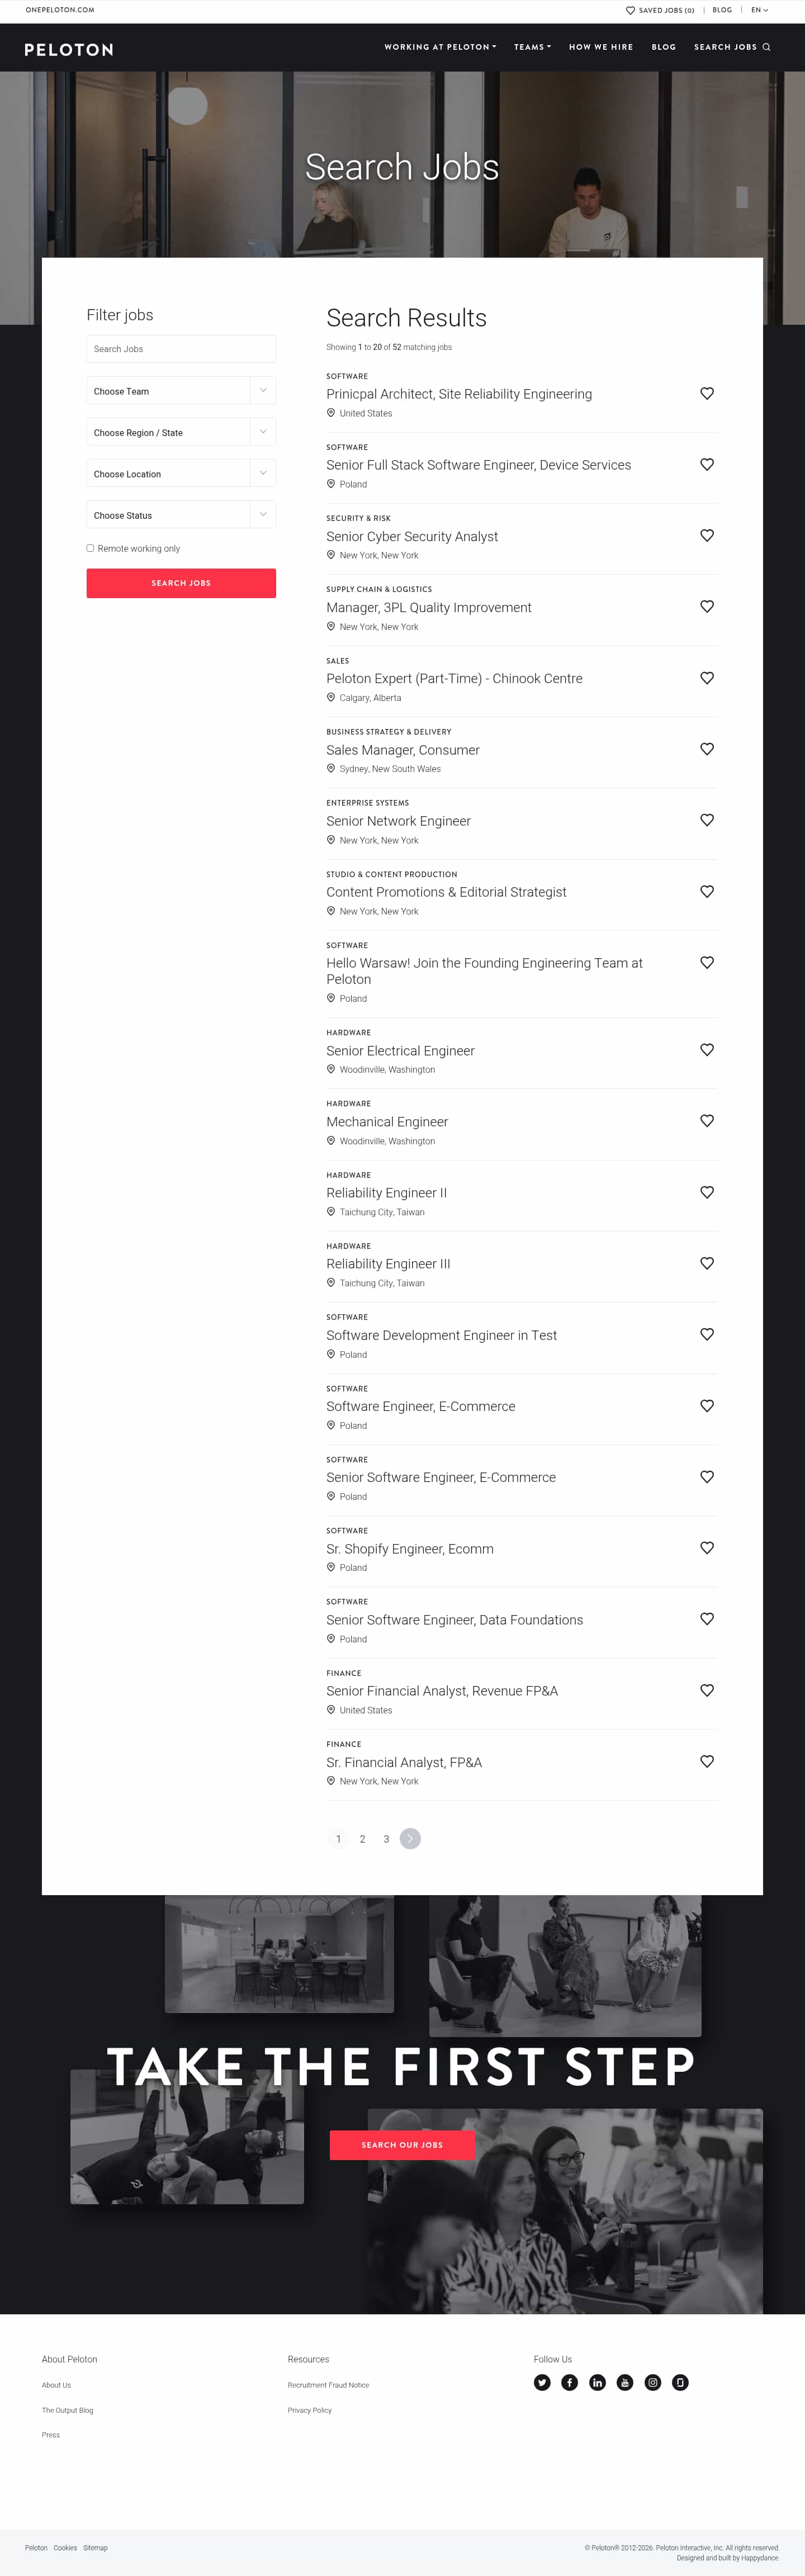Enable Remote working only checkbox

(x=90, y=548)
